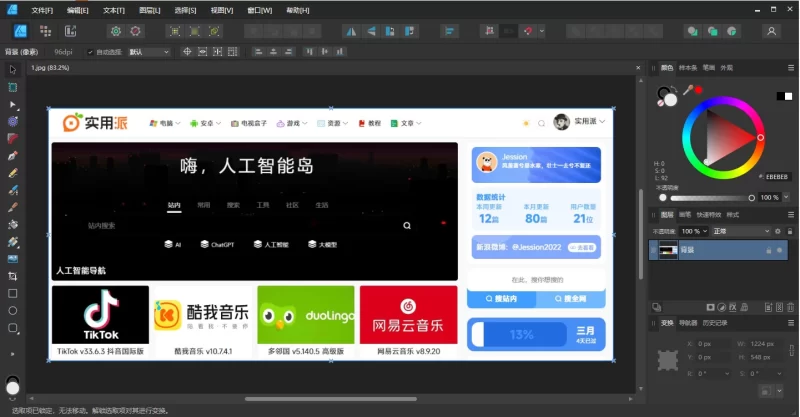Open the rotation R value dropdown
Image resolution: width=800 pixels, height=417 pixels.
point(727,374)
